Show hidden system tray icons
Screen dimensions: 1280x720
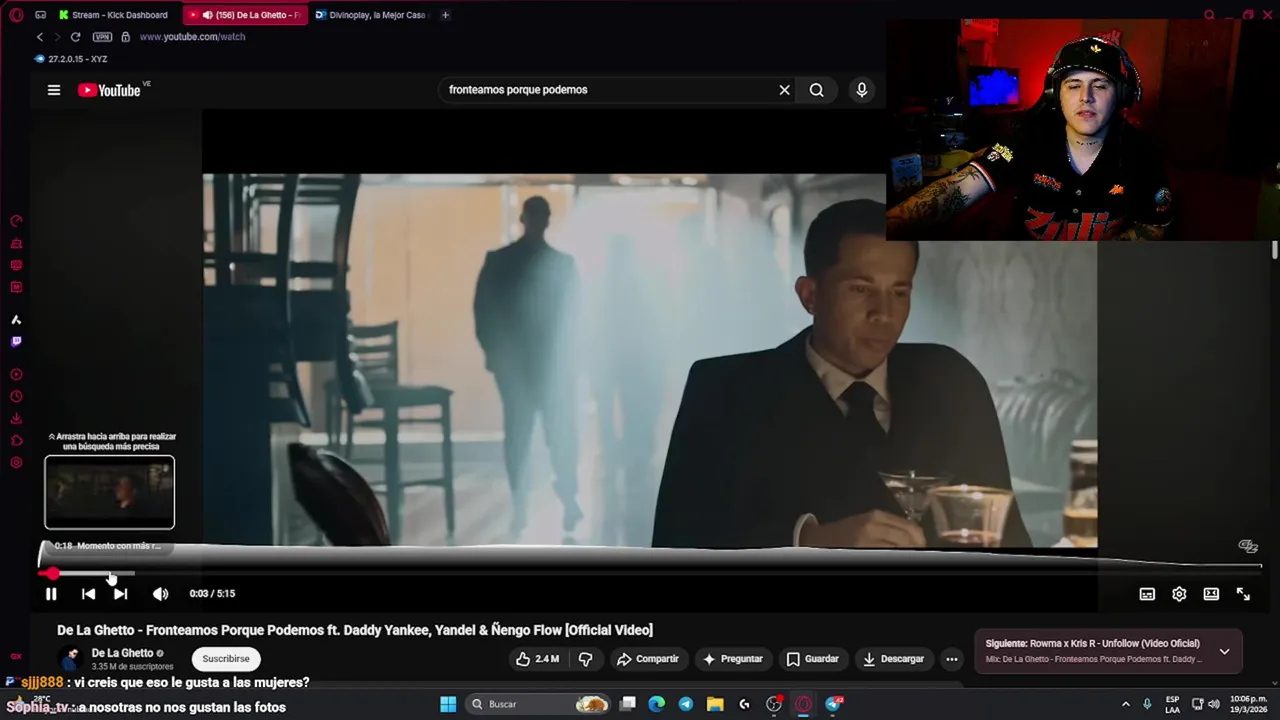click(1126, 704)
